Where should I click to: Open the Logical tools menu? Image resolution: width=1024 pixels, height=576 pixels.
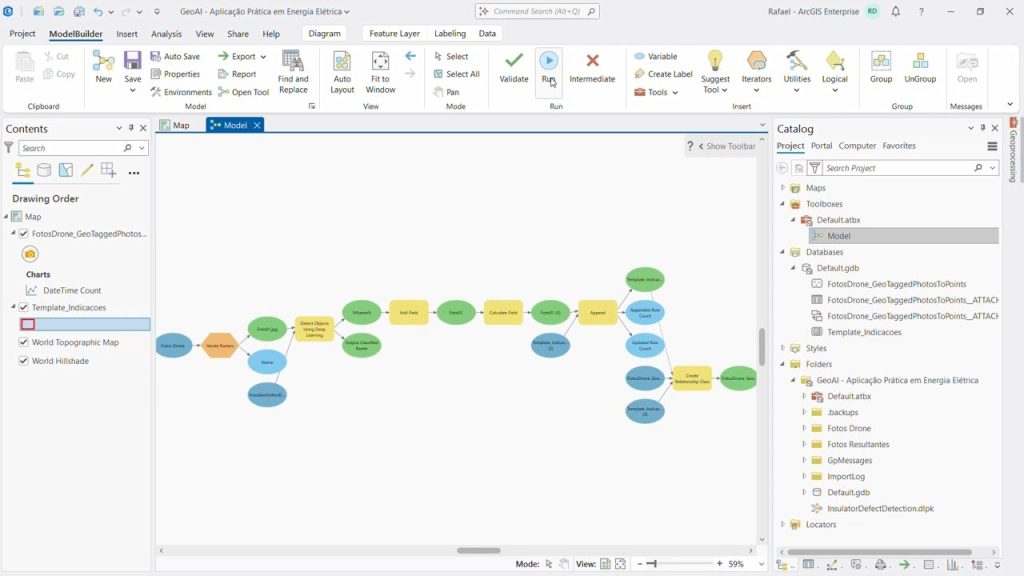point(835,72)
